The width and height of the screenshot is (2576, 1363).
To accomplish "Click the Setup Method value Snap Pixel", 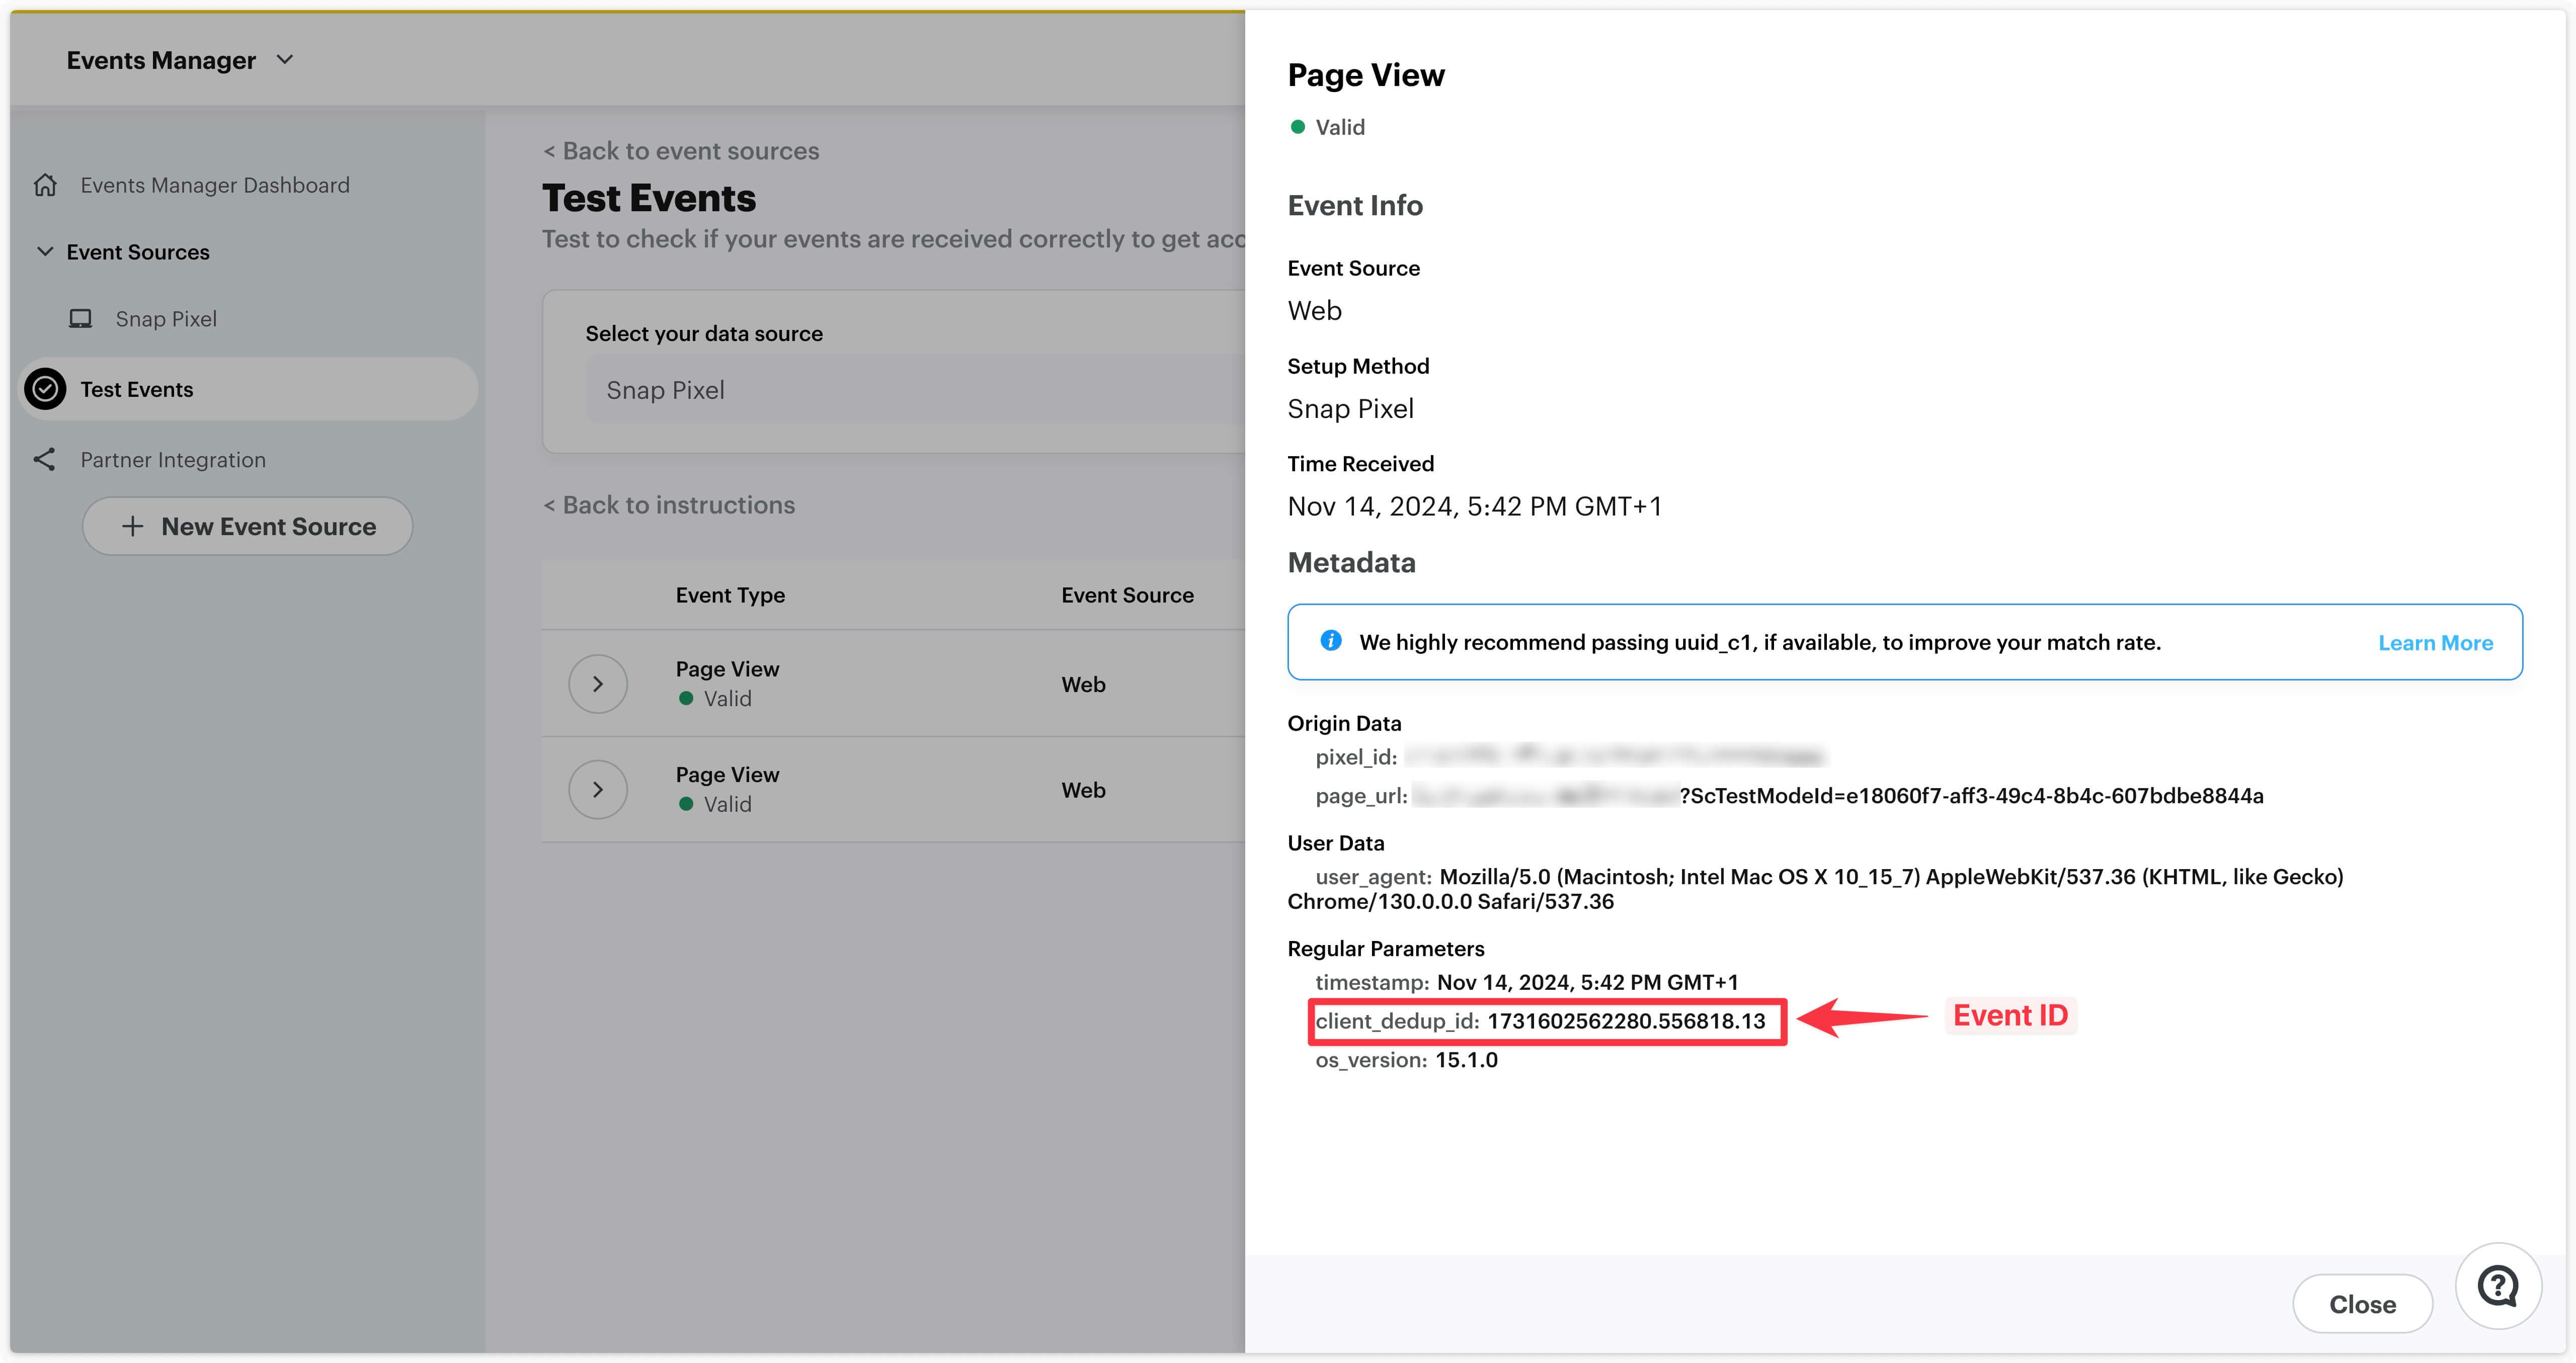I will pos(1350,409).
